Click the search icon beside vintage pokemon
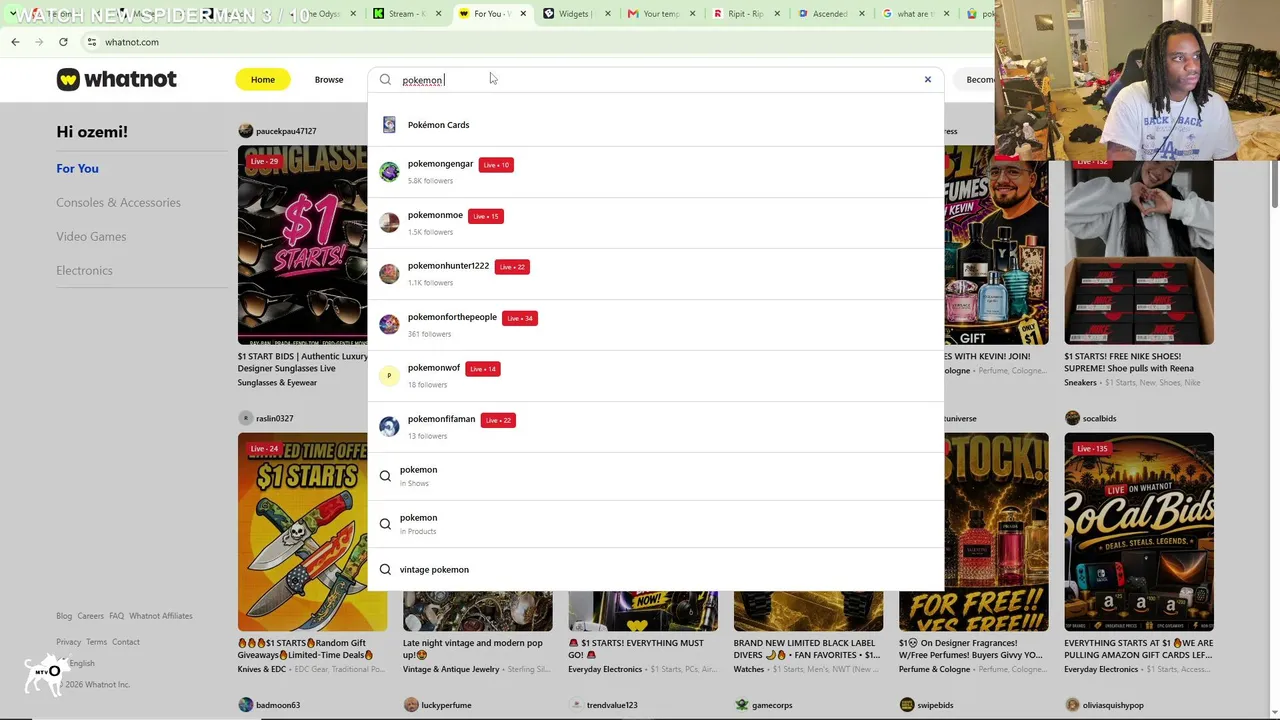The width and height of the screenshot is (1280, 720). (x=385, y=570)
